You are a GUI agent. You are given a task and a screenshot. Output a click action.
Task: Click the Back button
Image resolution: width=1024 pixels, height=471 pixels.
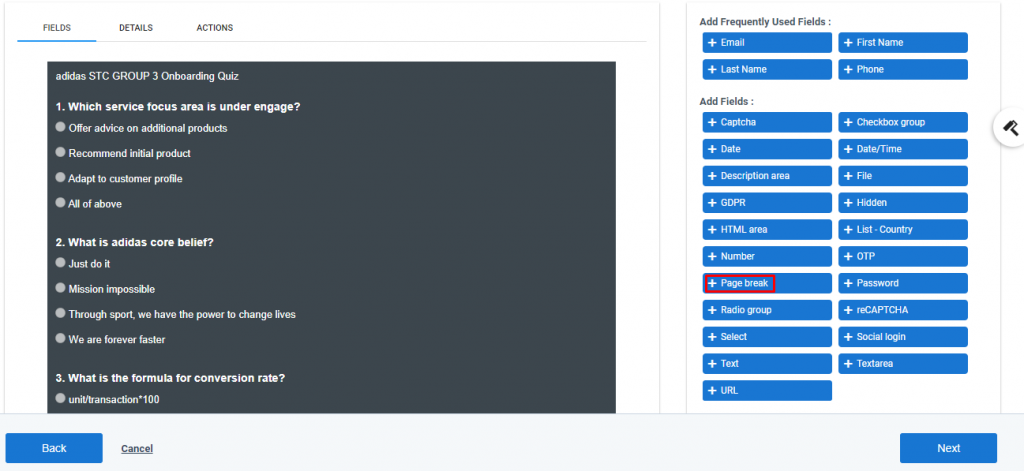point(54,448)
